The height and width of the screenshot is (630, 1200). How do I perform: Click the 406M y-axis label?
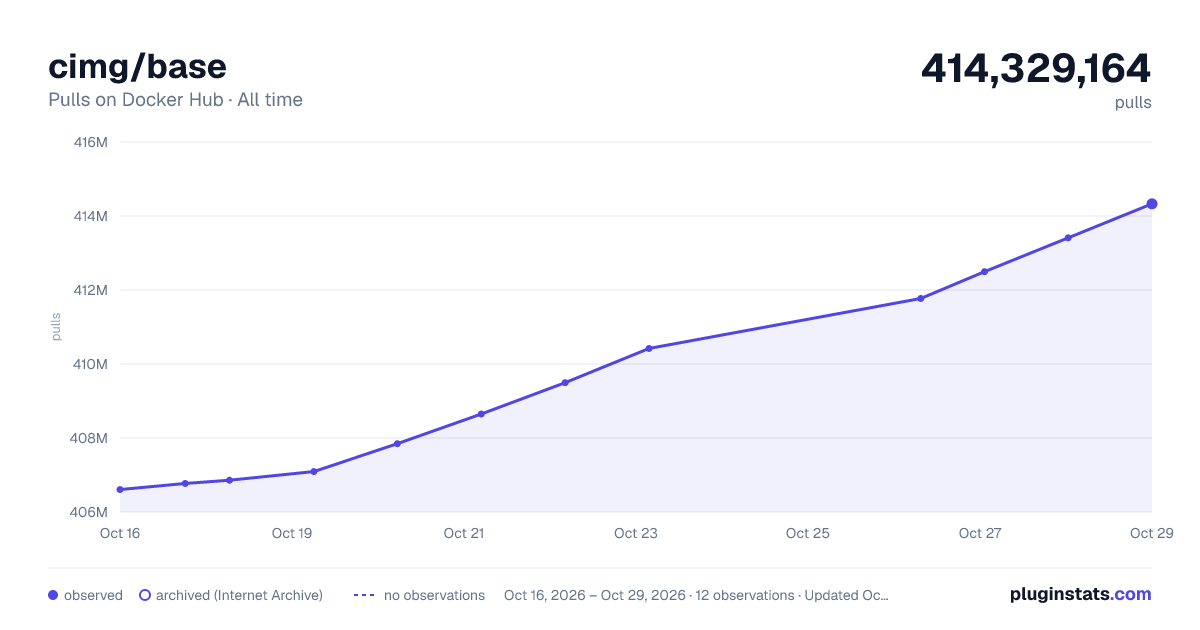tap(91, 512)
